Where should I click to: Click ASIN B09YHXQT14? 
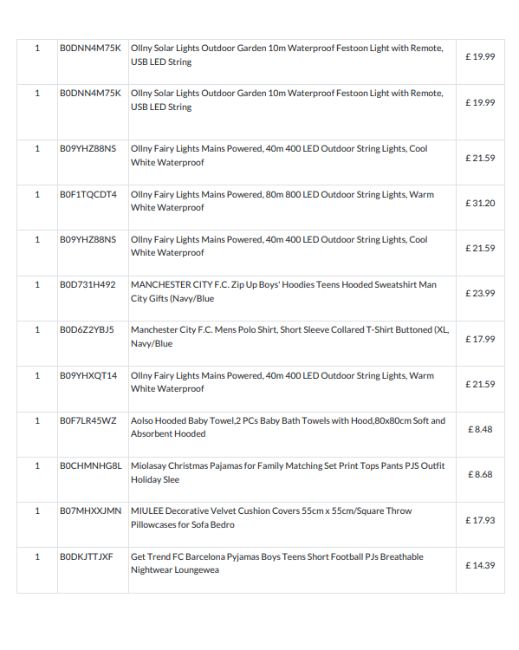[88, 376]
